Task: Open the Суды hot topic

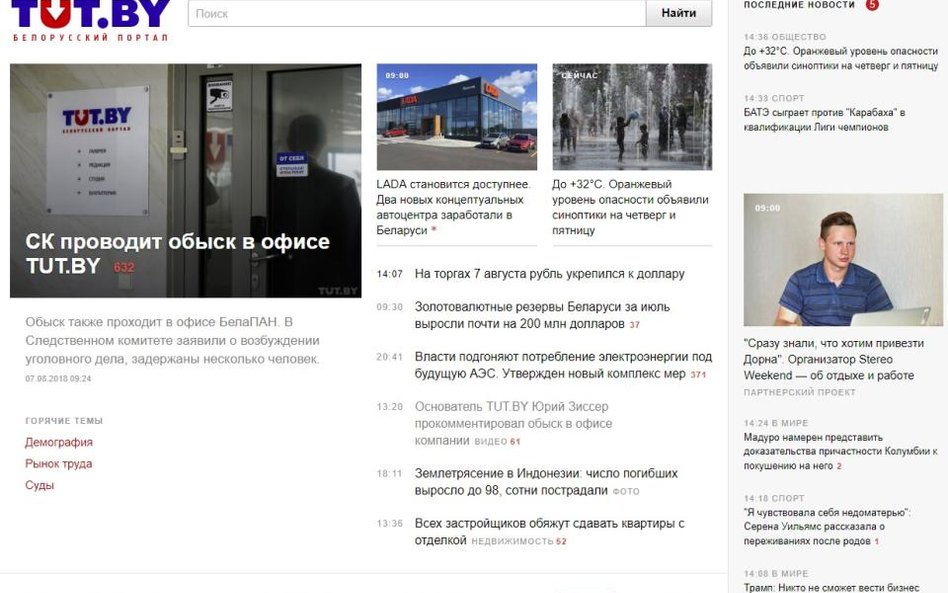Action: pos(39,485)
